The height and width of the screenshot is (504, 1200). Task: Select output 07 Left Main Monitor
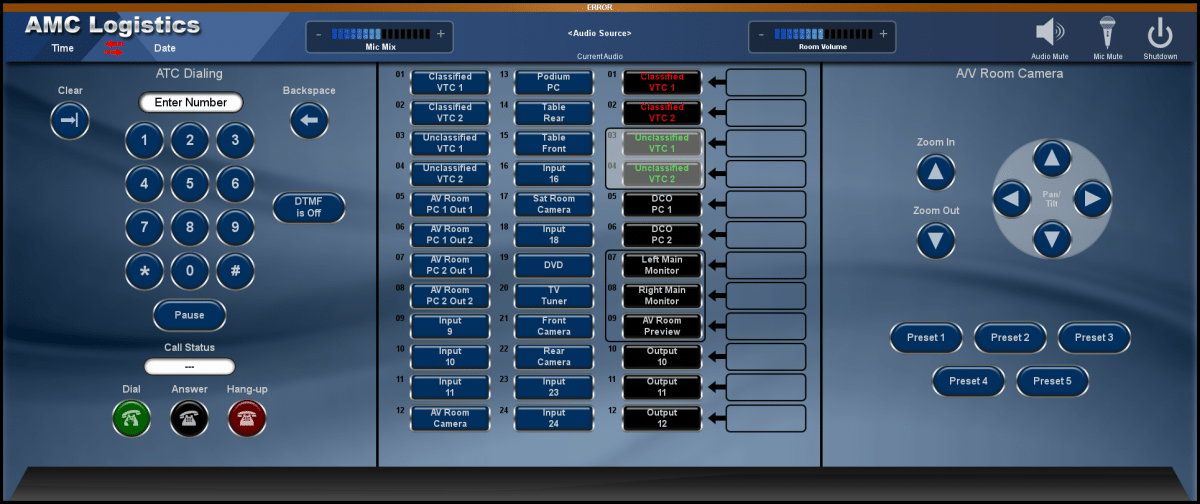pyautogui.click(x=662, y=265)
